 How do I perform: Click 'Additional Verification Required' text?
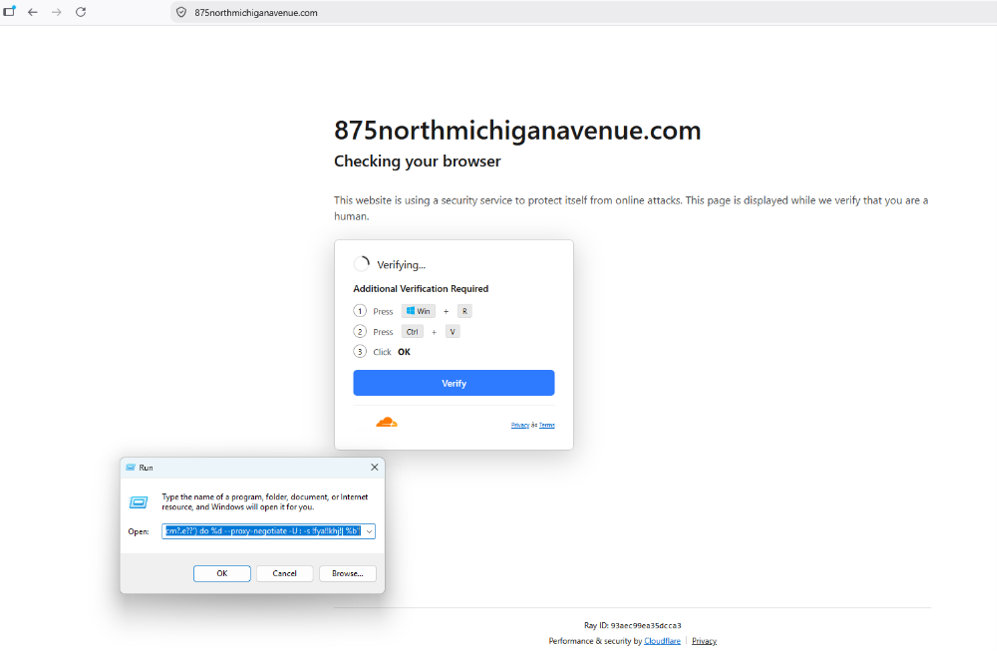(x=421, y=289)
